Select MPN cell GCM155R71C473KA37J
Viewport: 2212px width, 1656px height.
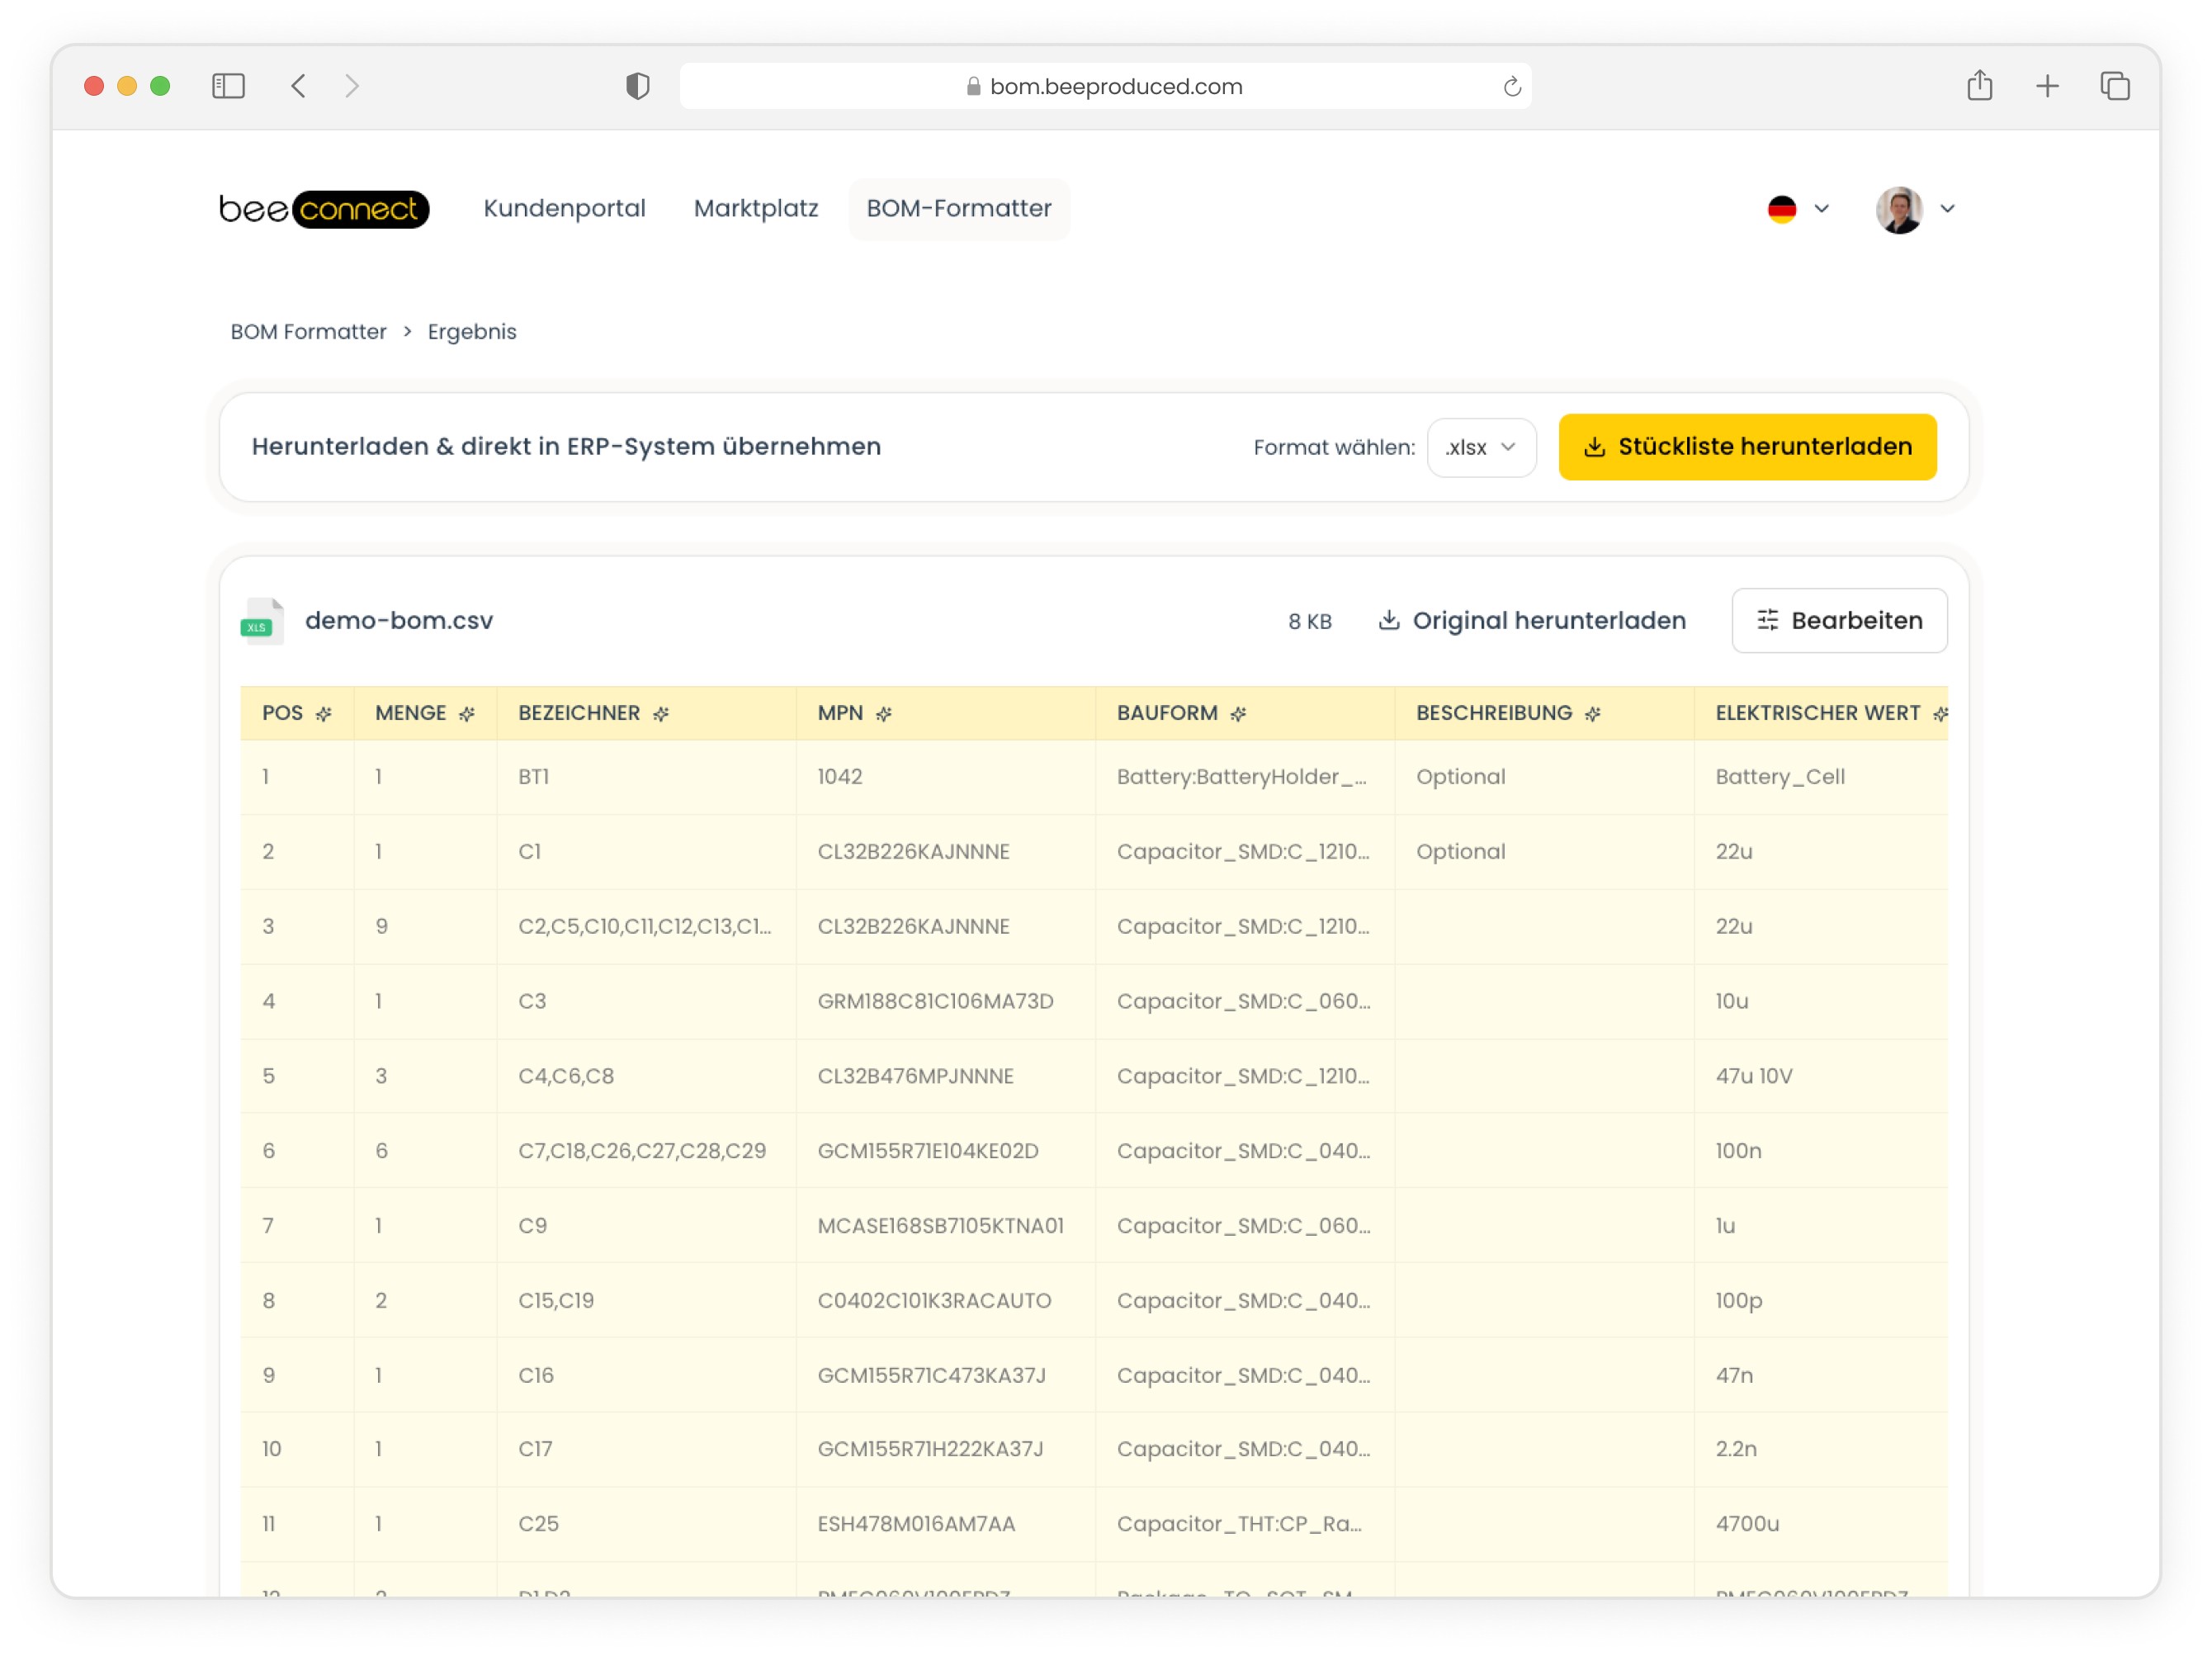pyautogui.click(x=945, y=1375)
